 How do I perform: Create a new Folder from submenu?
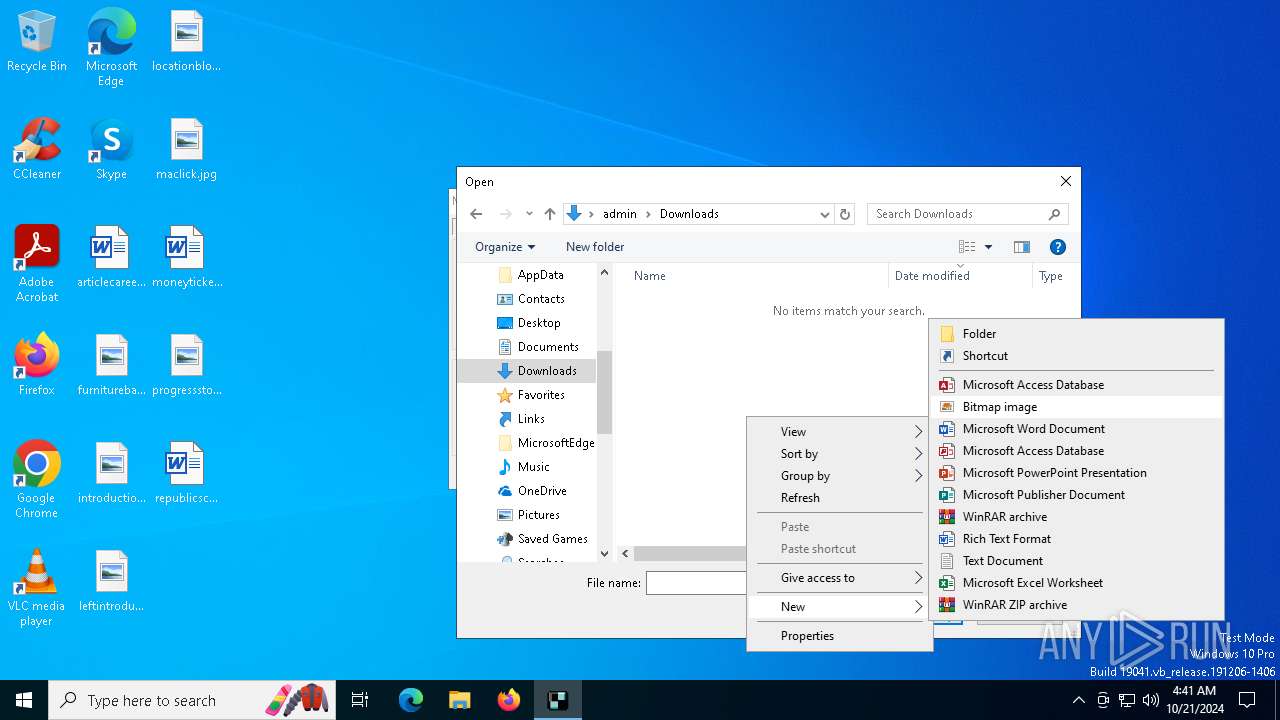coord(1076,334)
